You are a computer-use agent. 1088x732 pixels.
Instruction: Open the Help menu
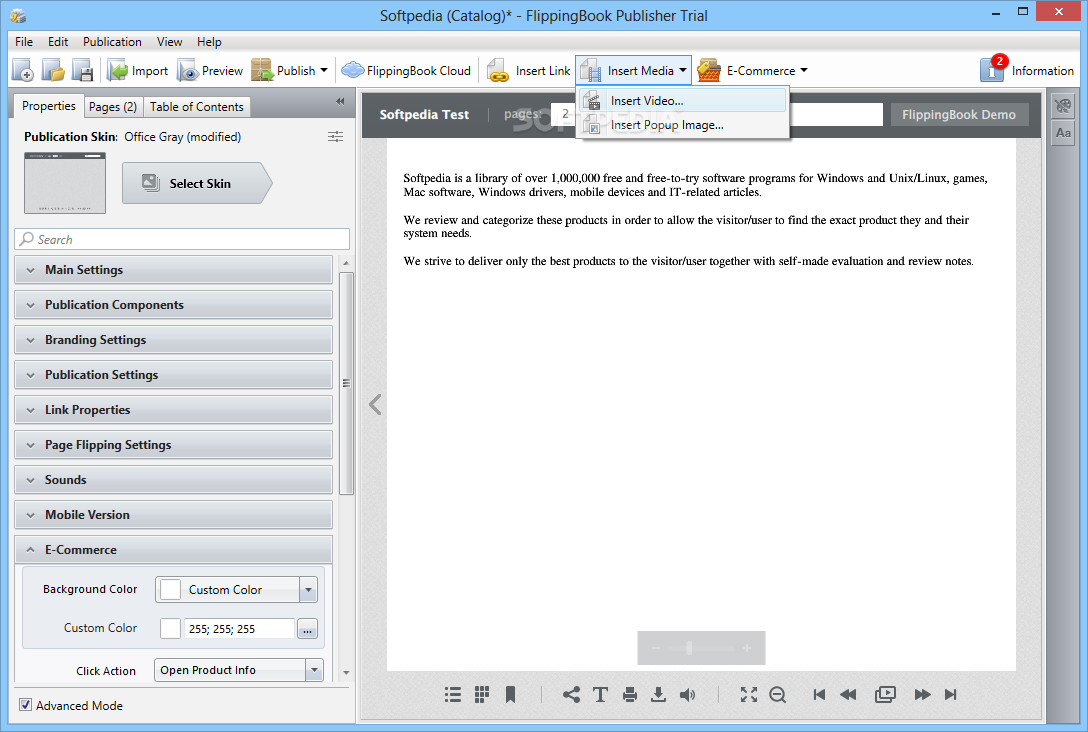click(x=209, y=42)
